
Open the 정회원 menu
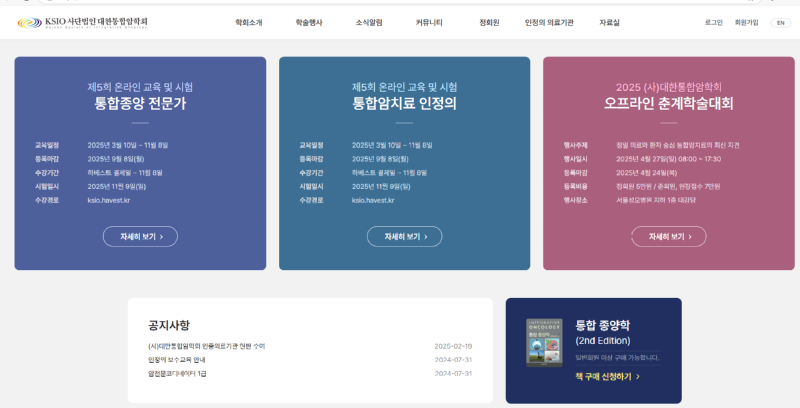tap(489, 22)
